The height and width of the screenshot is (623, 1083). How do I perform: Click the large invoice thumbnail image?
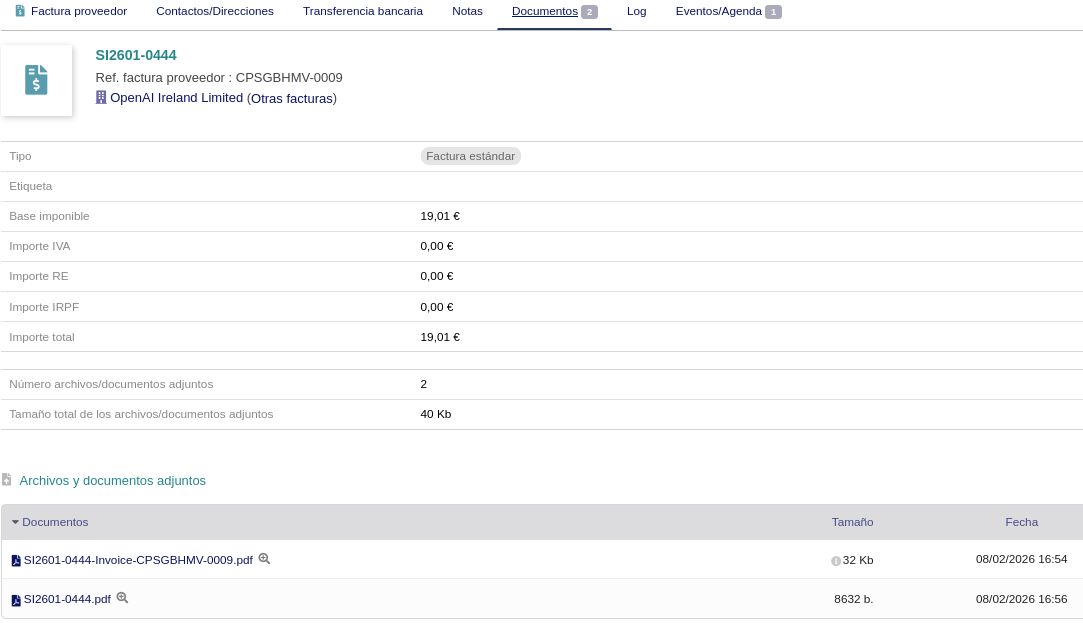pyautogui.click(x=36, y=80)
